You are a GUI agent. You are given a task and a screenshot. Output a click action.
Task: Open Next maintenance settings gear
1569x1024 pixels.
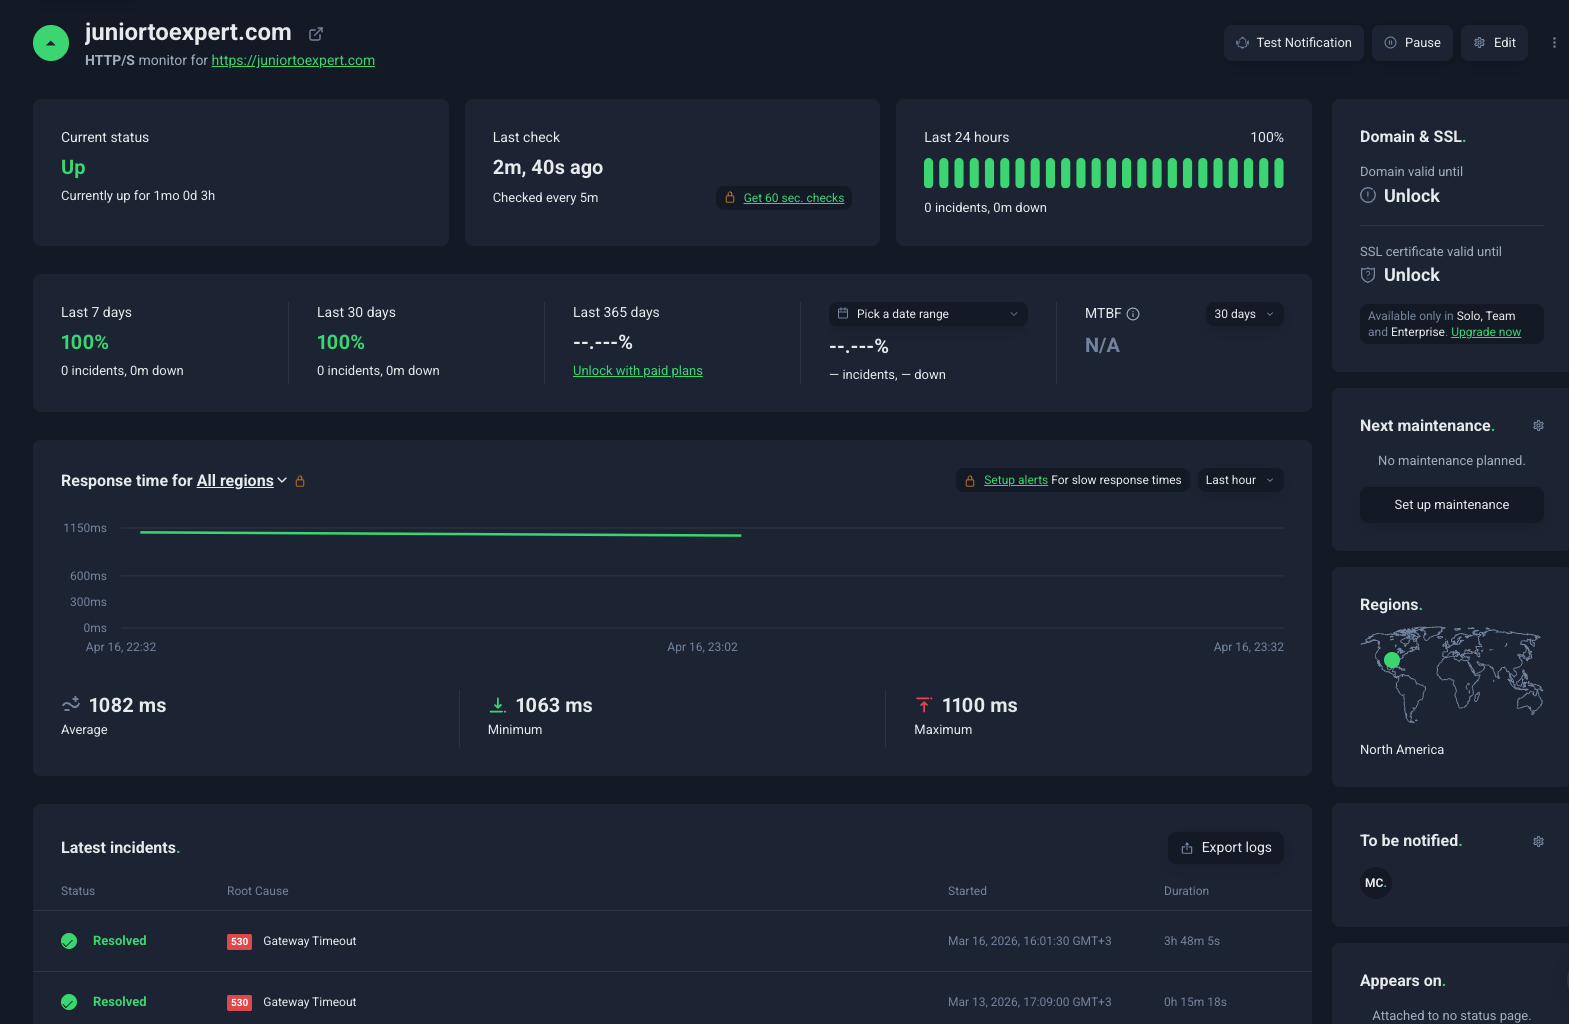pos(1538,426)
